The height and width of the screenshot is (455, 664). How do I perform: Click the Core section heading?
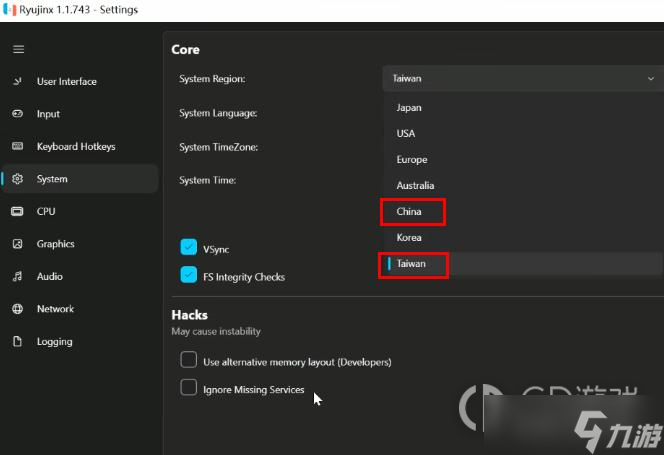[185, 50]
